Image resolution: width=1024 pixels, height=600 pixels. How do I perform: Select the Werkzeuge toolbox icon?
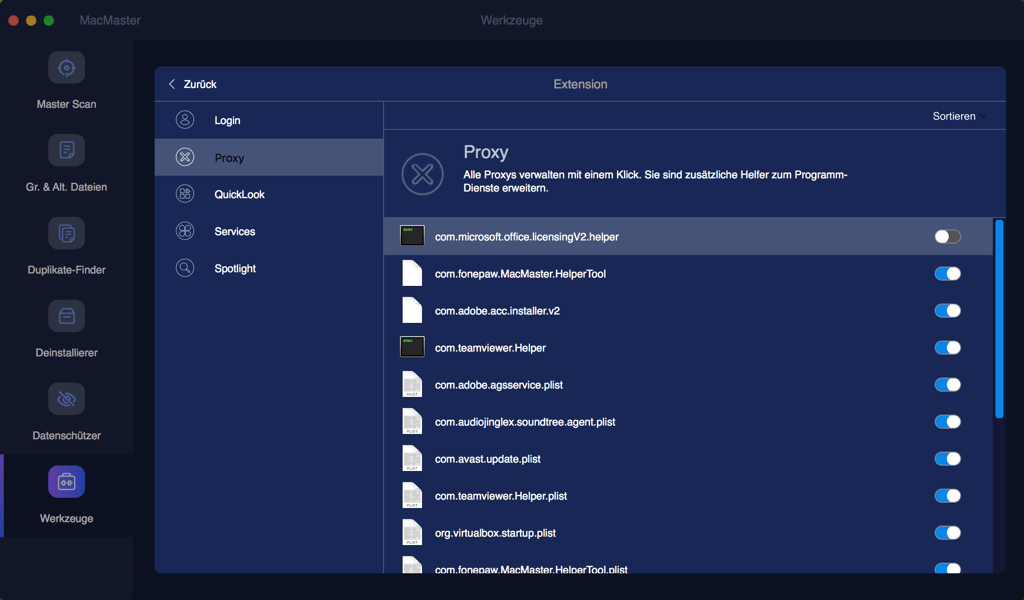coord(66,482)
